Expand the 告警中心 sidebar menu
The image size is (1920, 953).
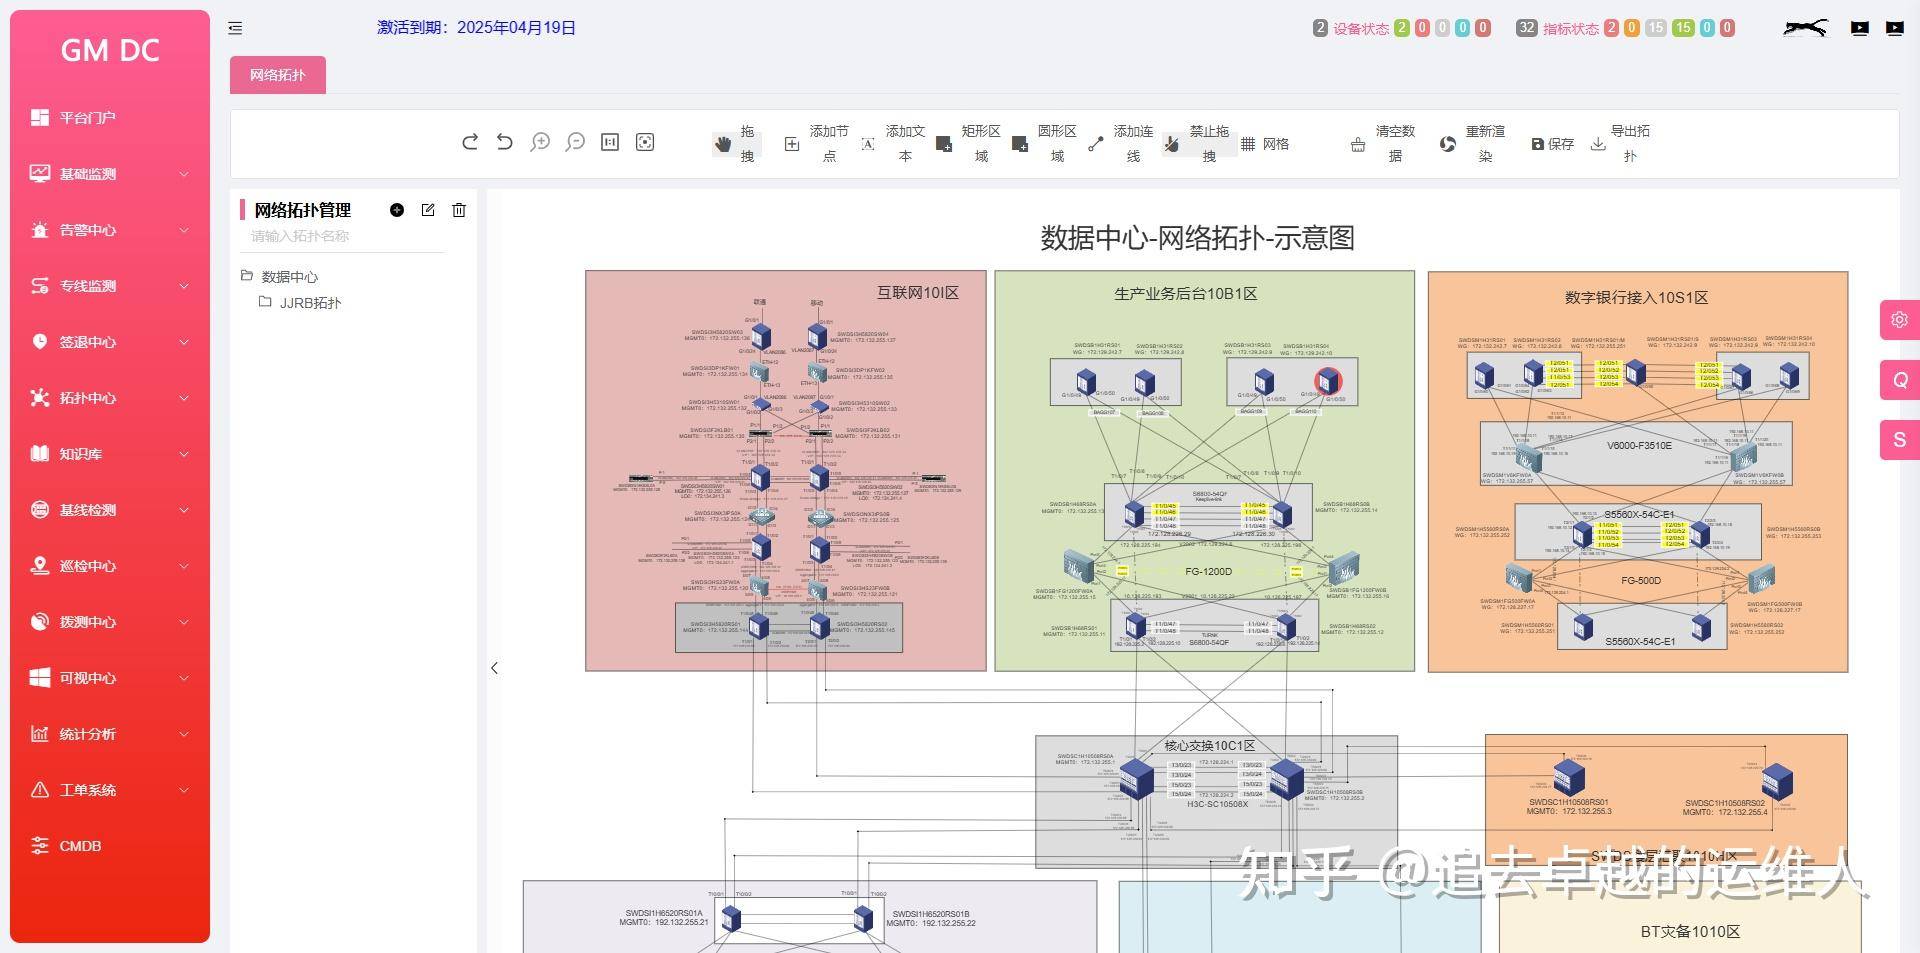(110, 230)
